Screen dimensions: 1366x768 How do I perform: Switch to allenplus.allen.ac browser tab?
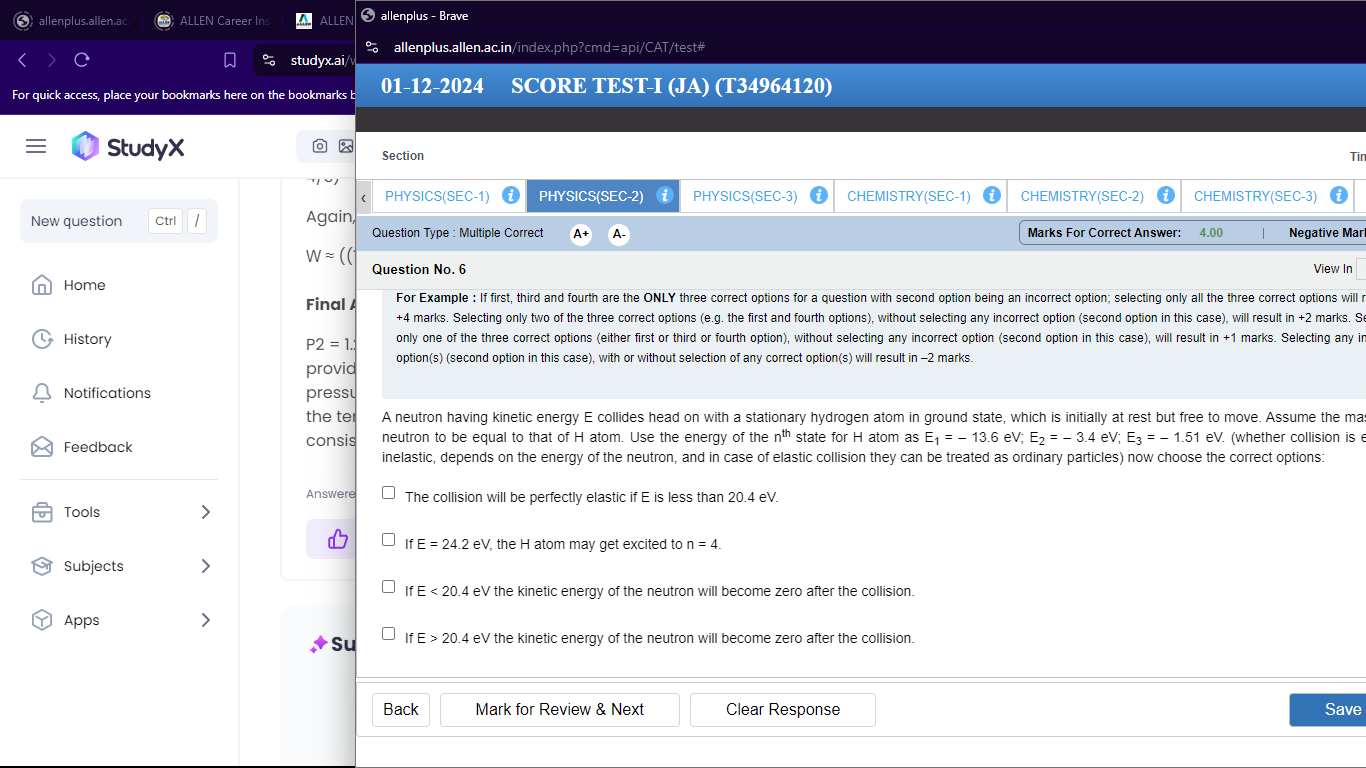pyautogui.click(x=72, y=21)
